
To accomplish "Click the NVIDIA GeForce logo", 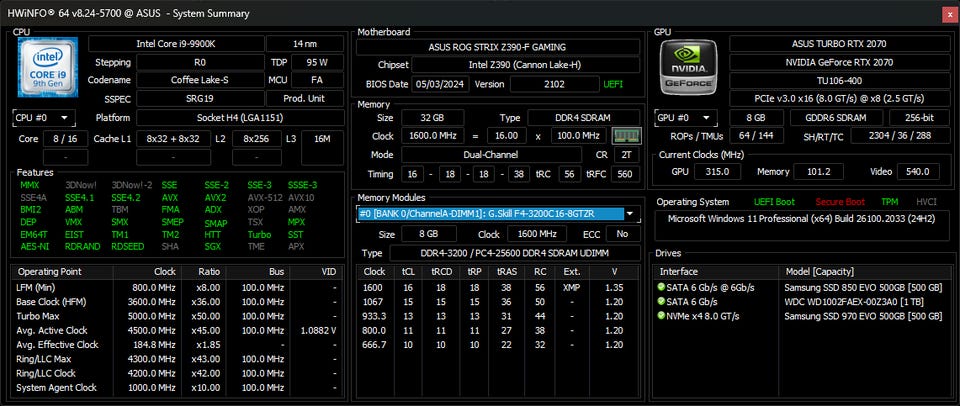I will click(x=688, y=68).
